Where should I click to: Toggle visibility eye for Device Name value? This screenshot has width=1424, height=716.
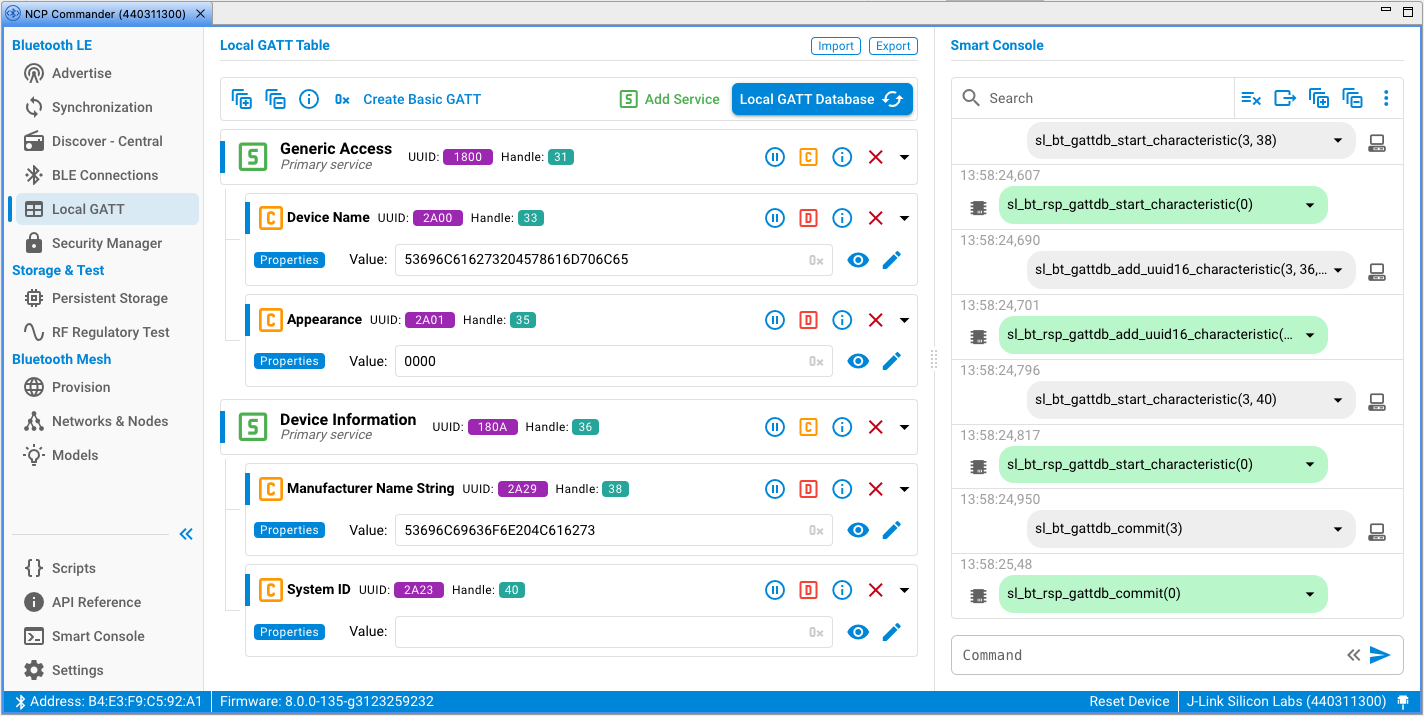coord(858,260)
